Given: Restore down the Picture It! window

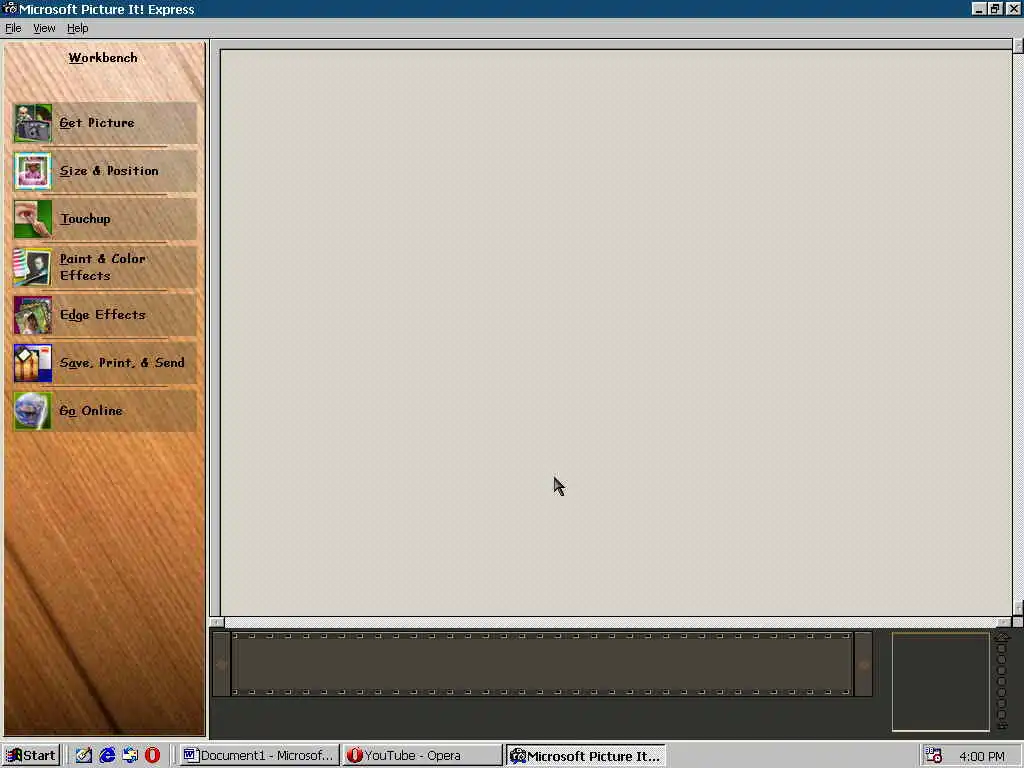Looking at the screenshot, I should point(995,8).
